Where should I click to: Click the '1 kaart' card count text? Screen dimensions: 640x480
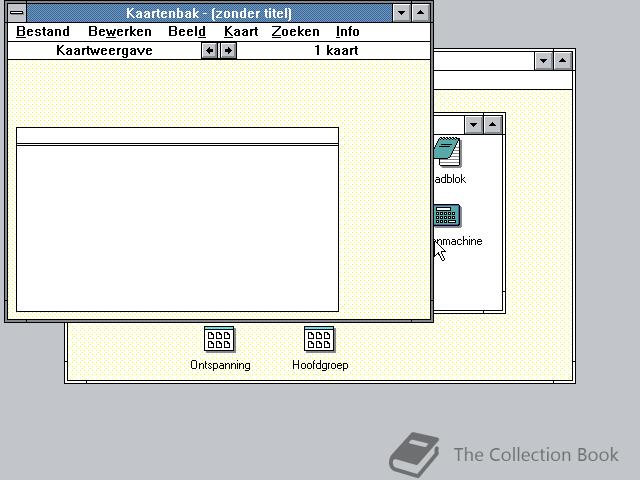[x=336, y=51]
